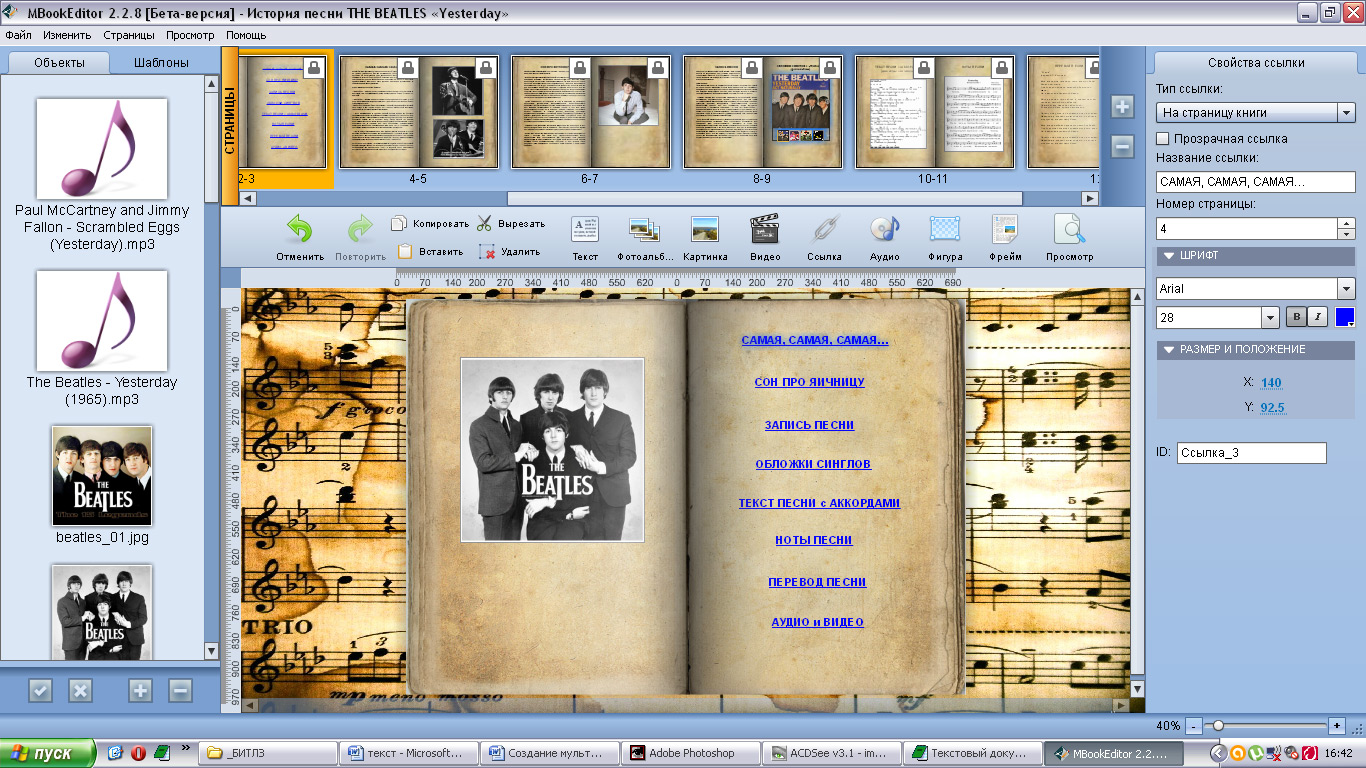The height and width of the screenshot is (768, 1366).
Task: Click the Windows пуск start button
Action: pos(48,753)
